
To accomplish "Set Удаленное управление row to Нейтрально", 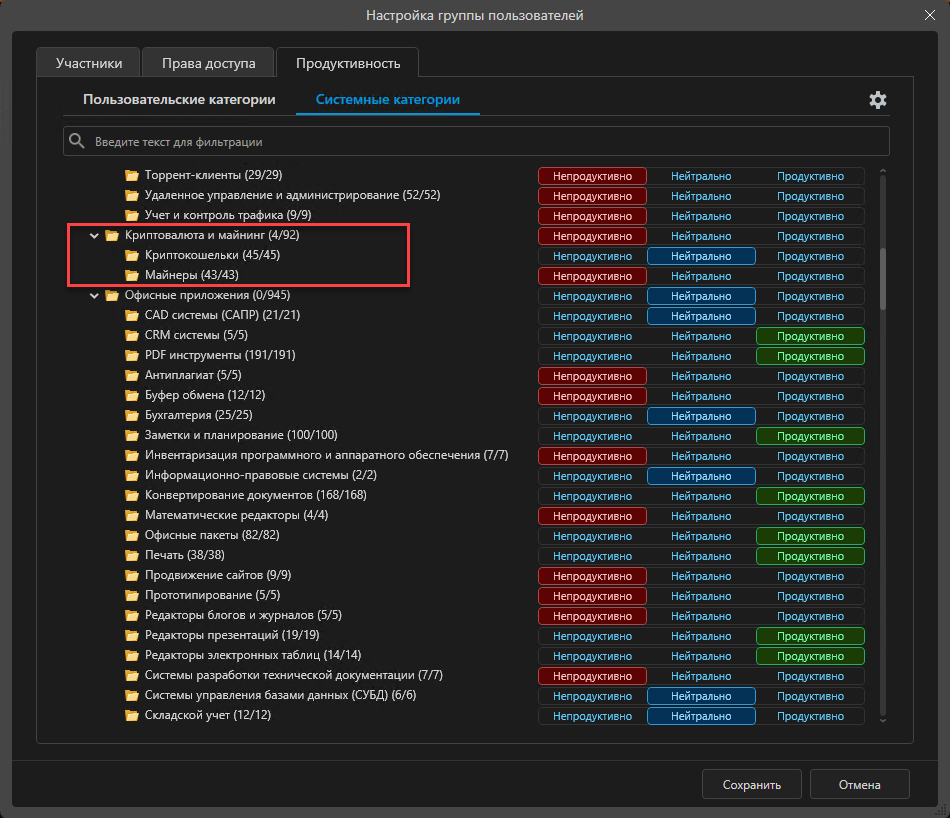I will coord(701,196).
